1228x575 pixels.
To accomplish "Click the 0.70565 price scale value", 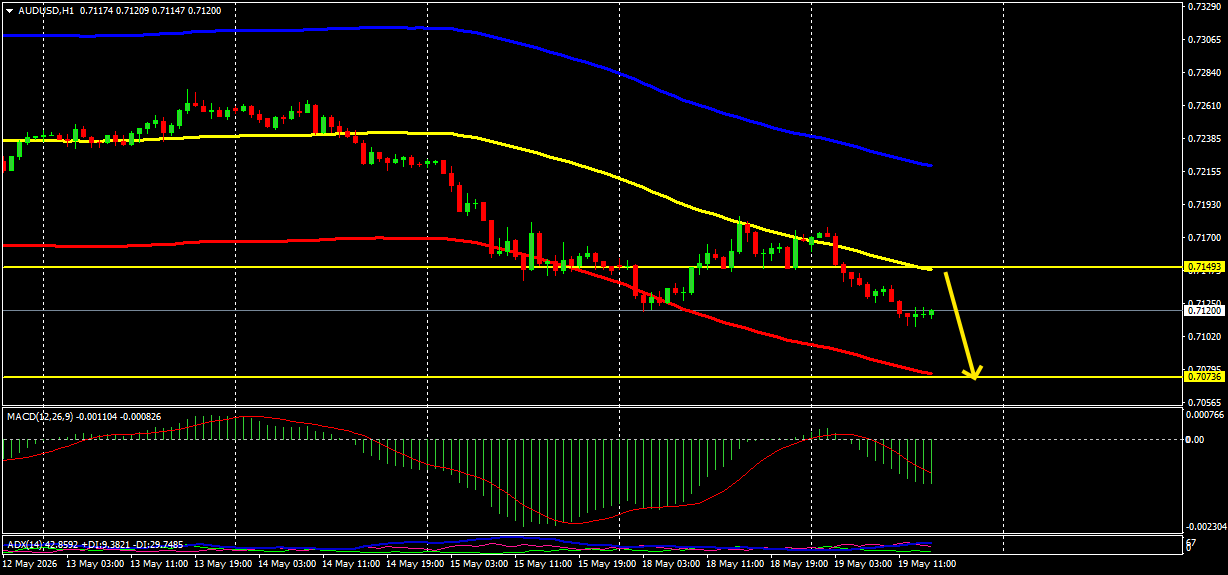I will [x=1204, y=402].
